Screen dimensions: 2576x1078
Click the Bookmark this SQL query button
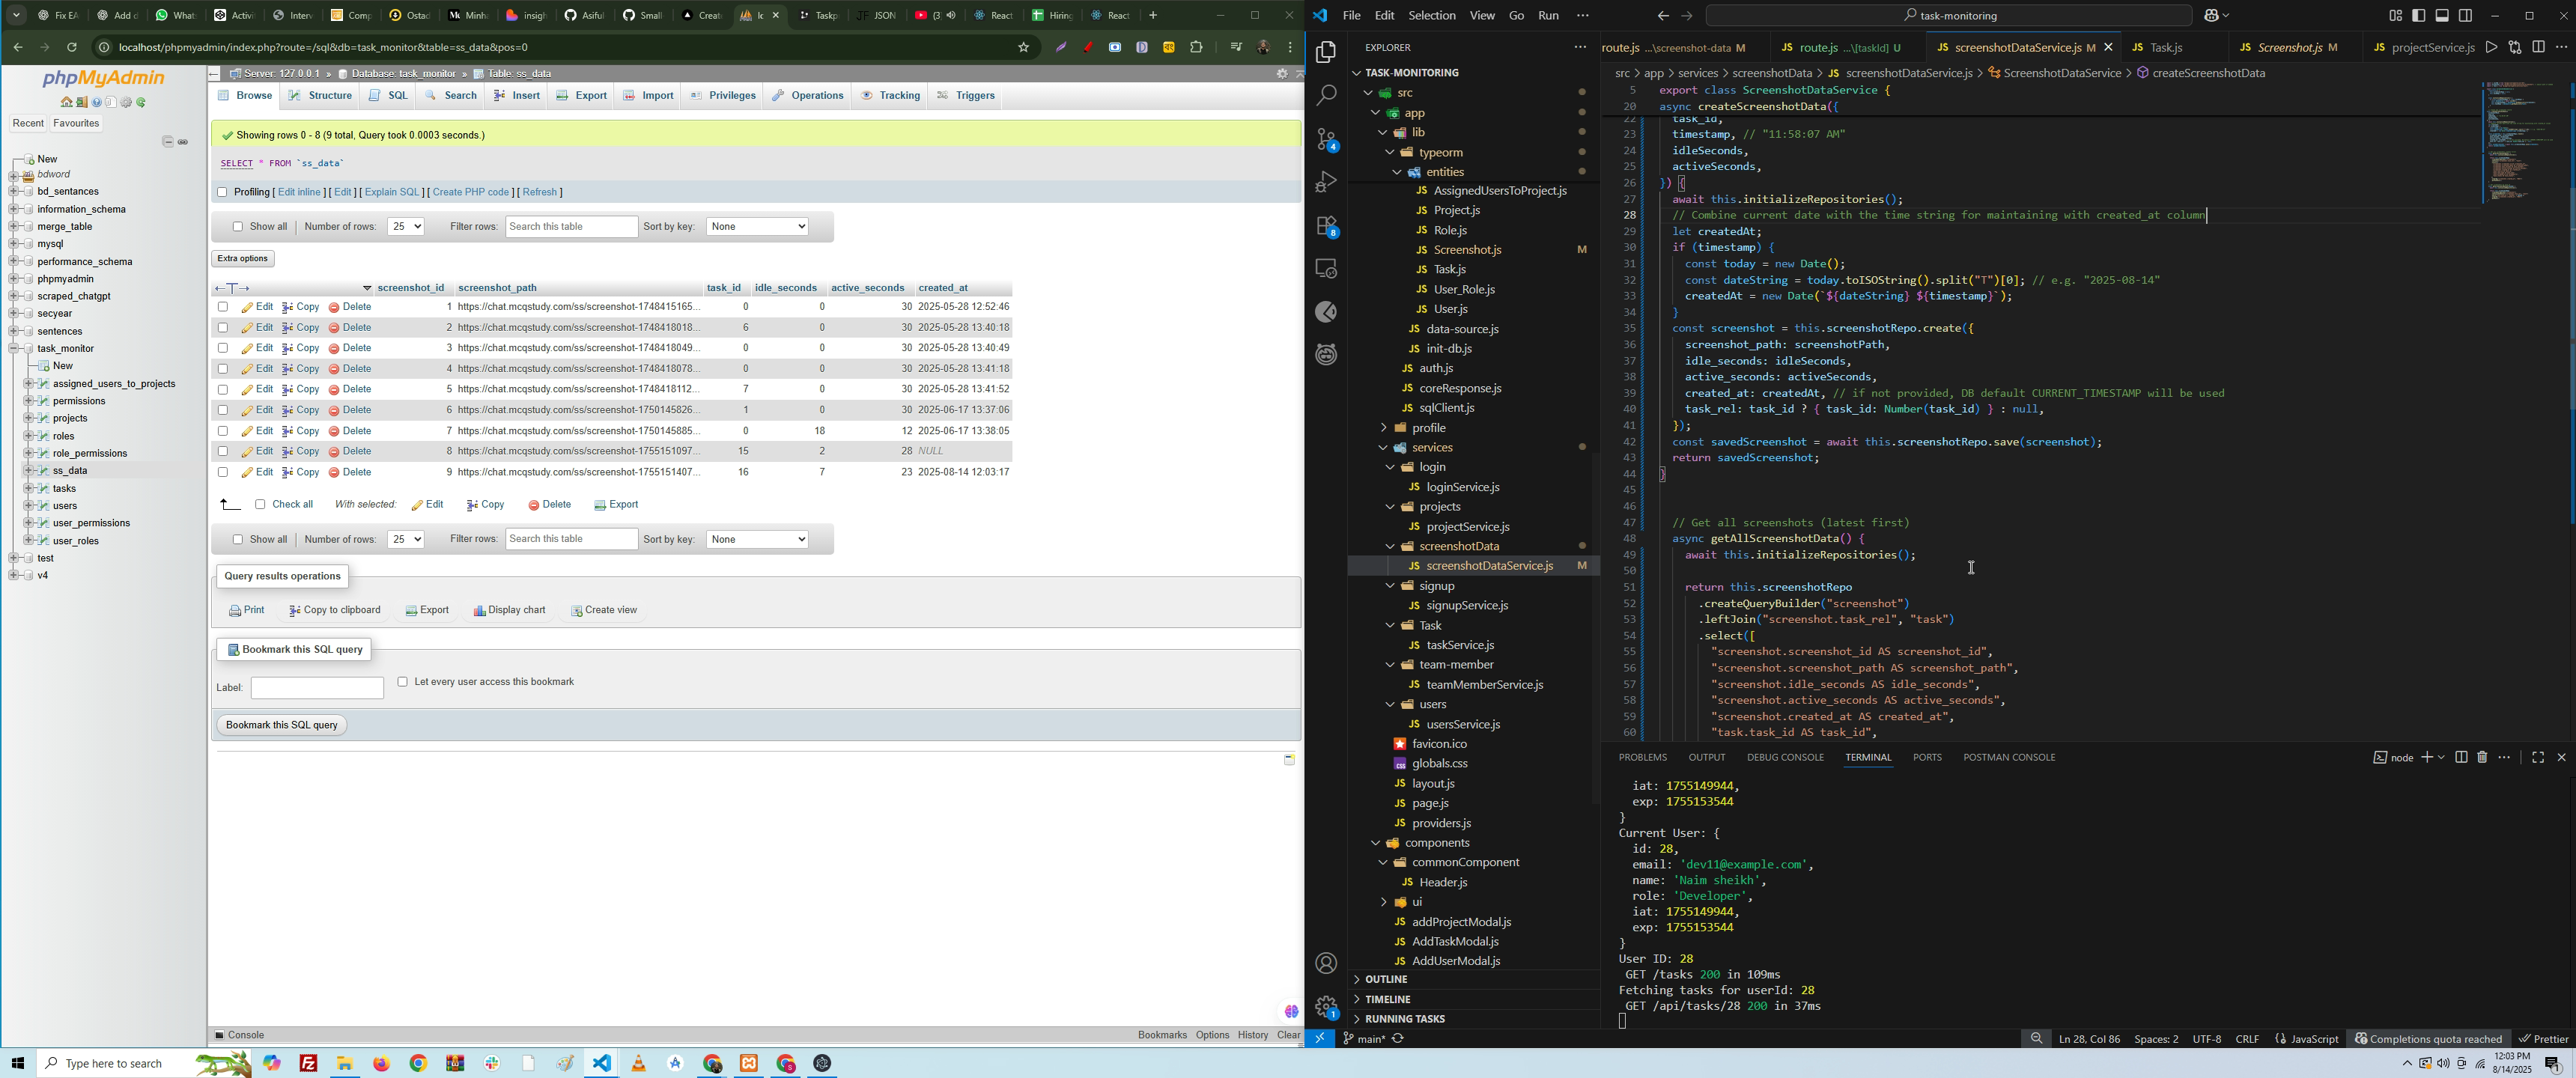point(282,725)
